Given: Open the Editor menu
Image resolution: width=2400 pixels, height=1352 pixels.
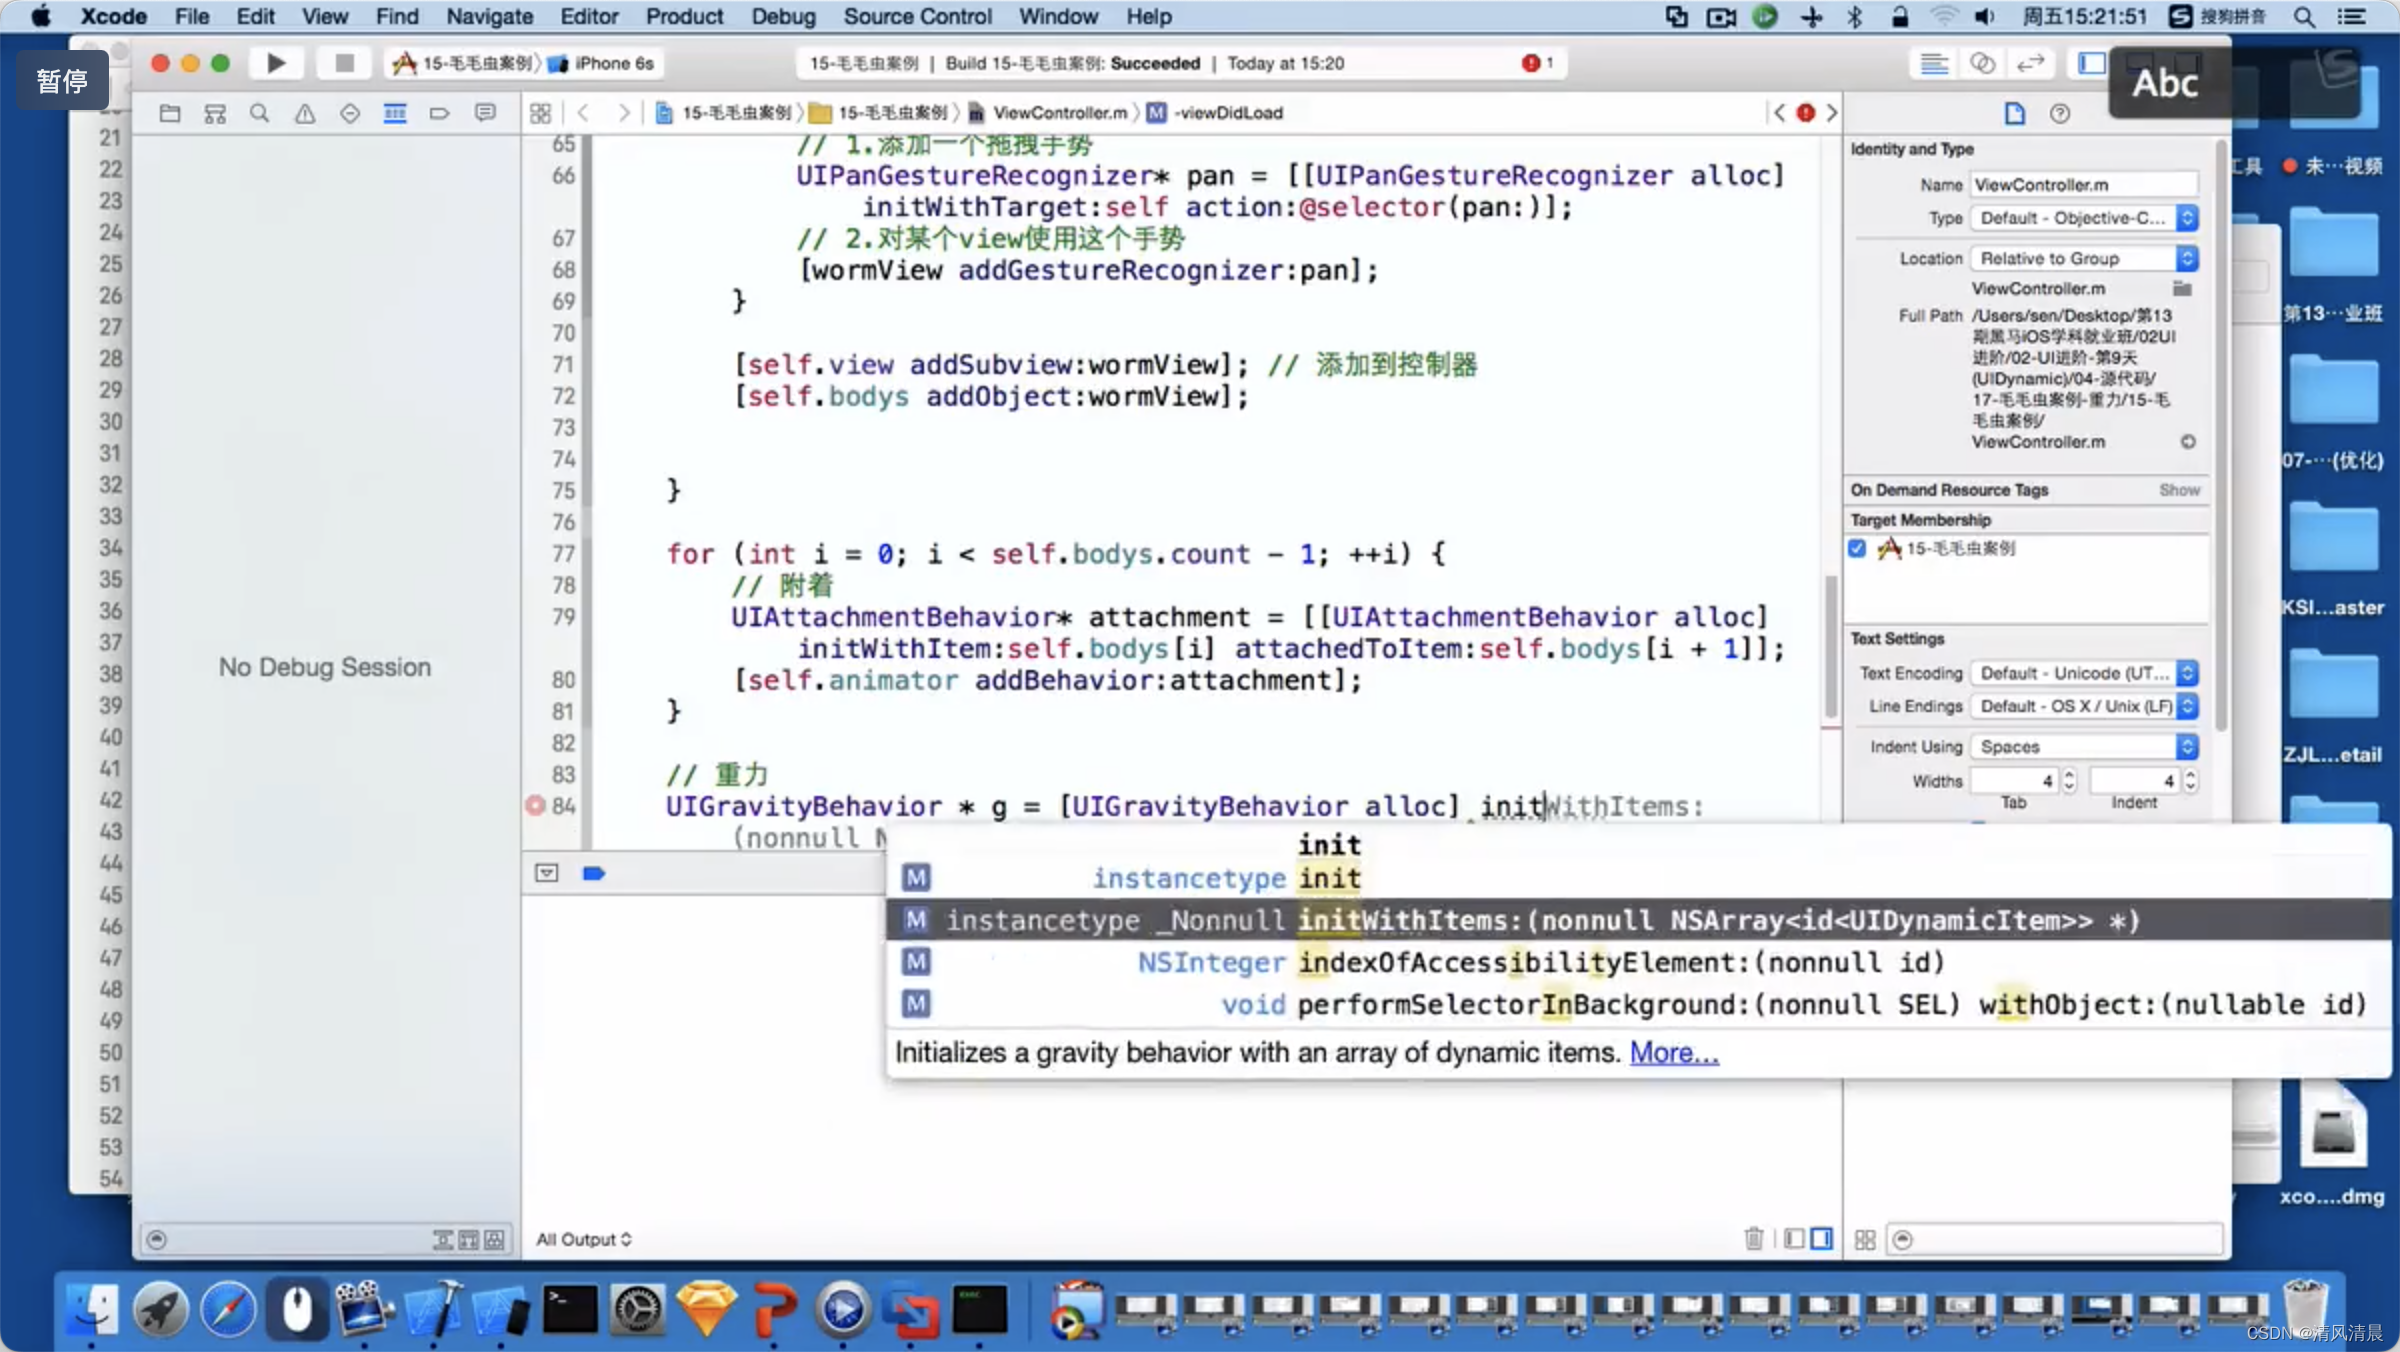Looking at the screenshot, I should [x=589, y=16].
